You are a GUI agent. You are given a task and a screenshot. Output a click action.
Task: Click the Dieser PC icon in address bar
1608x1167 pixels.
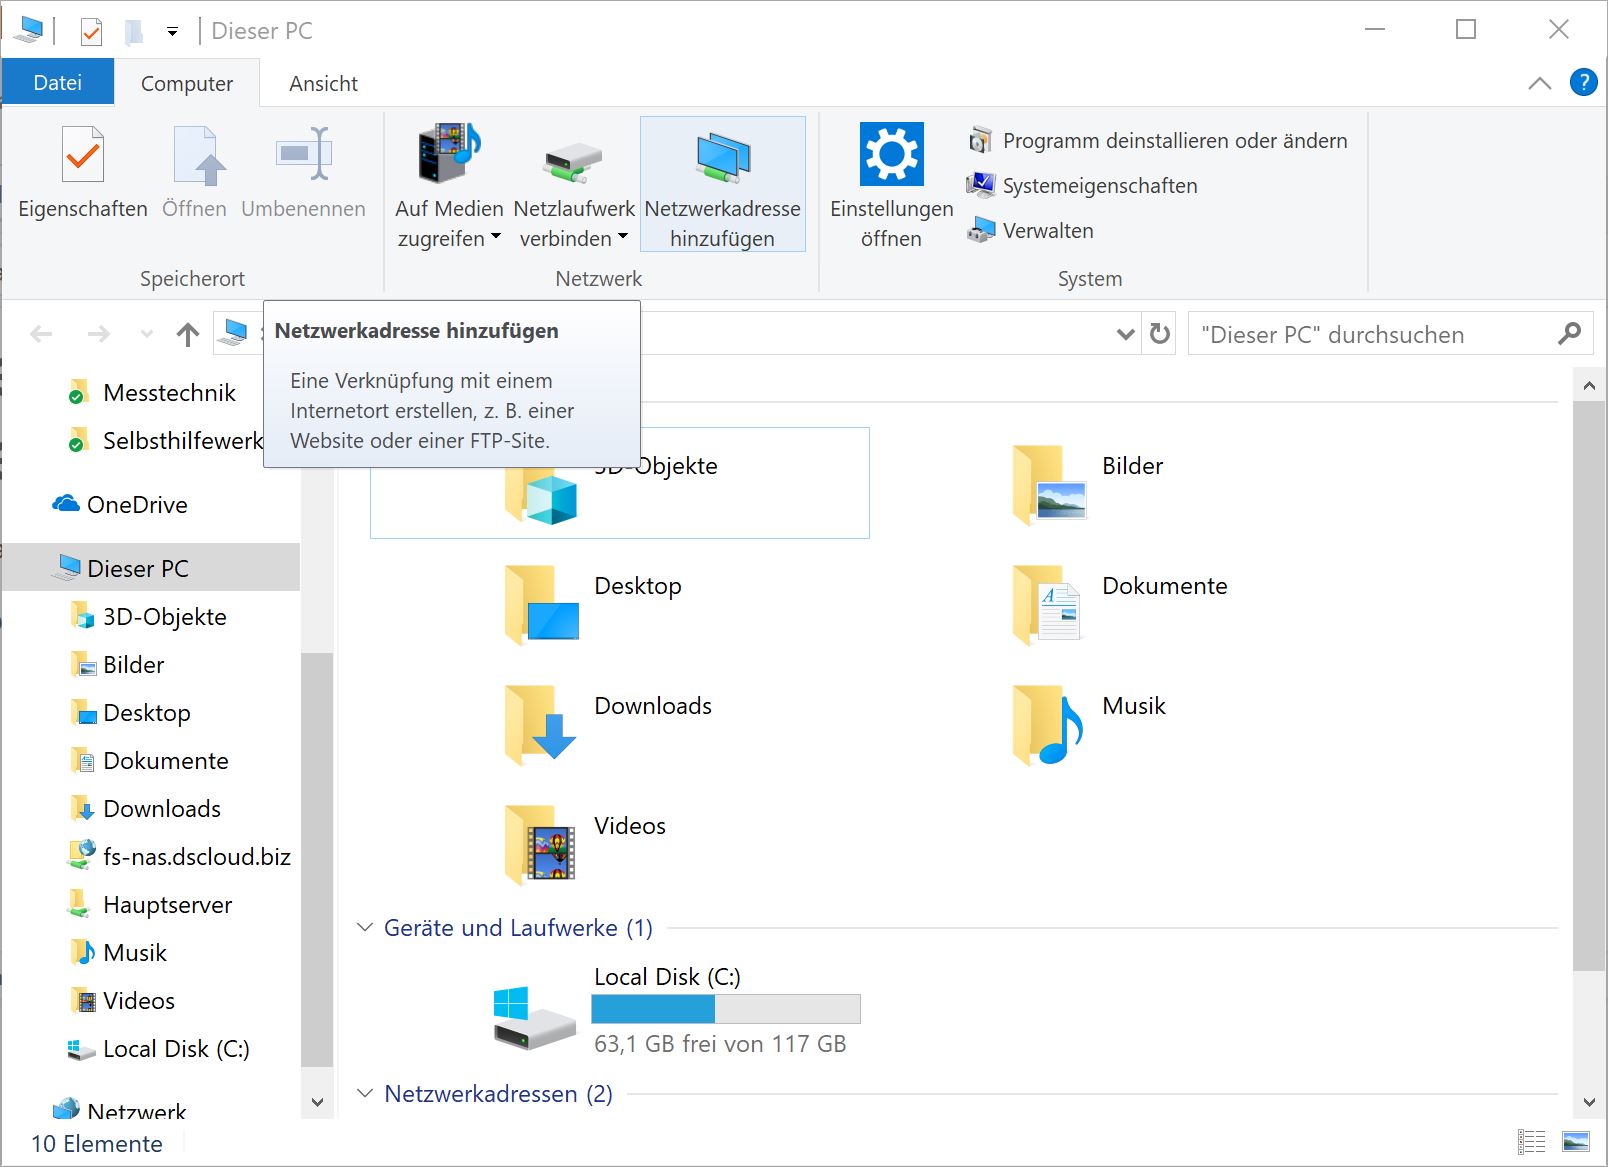pos(235,332)
